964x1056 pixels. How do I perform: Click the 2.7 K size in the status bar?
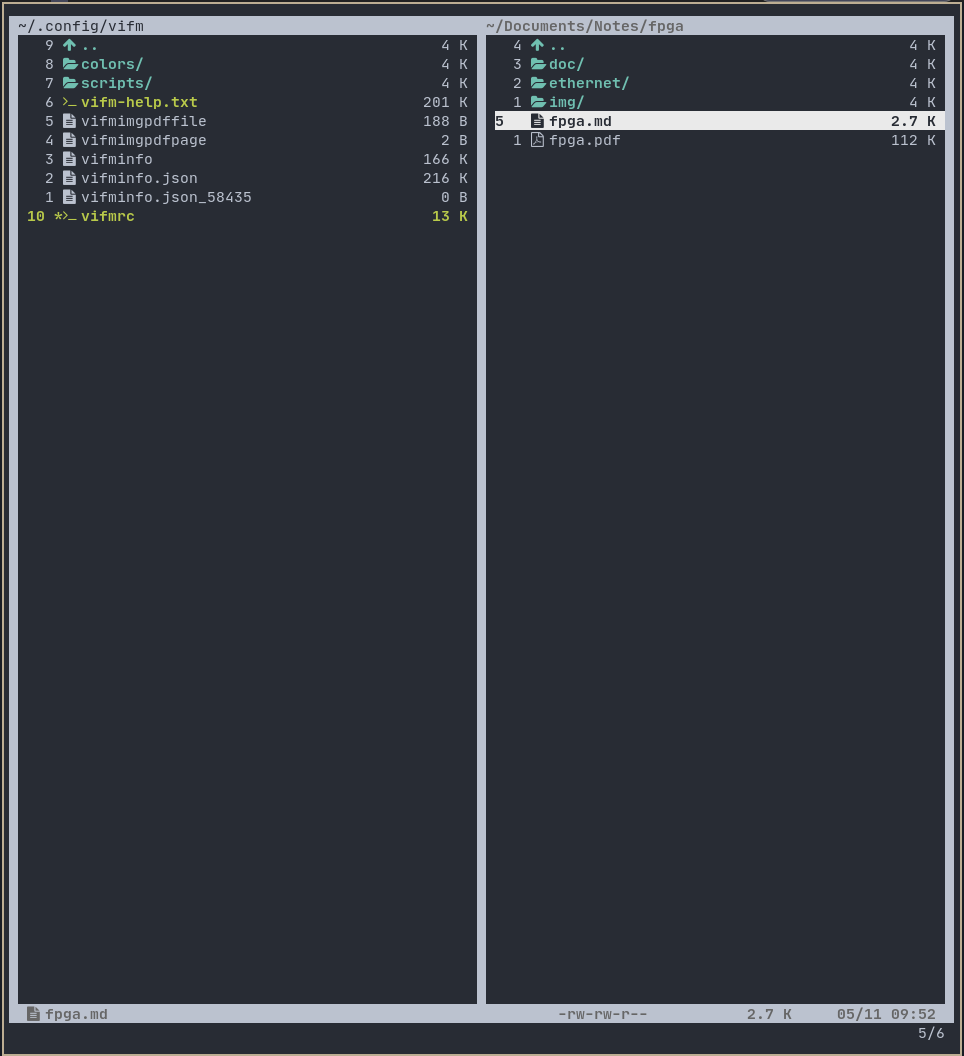point(769,1014)
